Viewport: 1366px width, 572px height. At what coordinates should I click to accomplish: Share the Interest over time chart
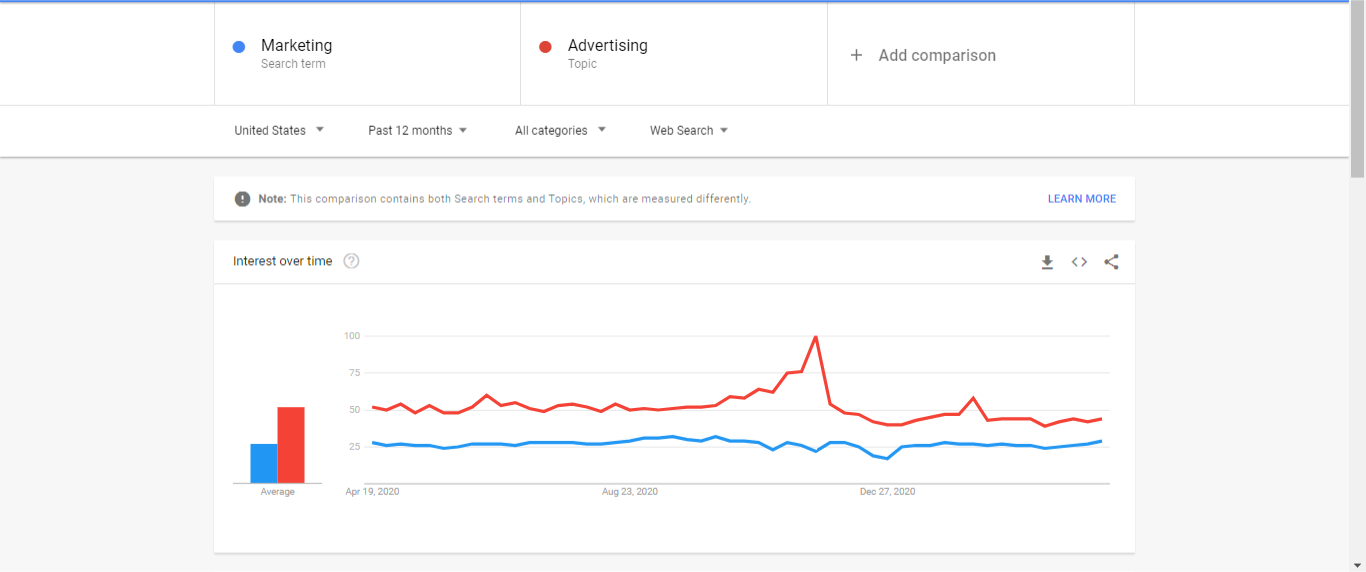point(1111,262)
